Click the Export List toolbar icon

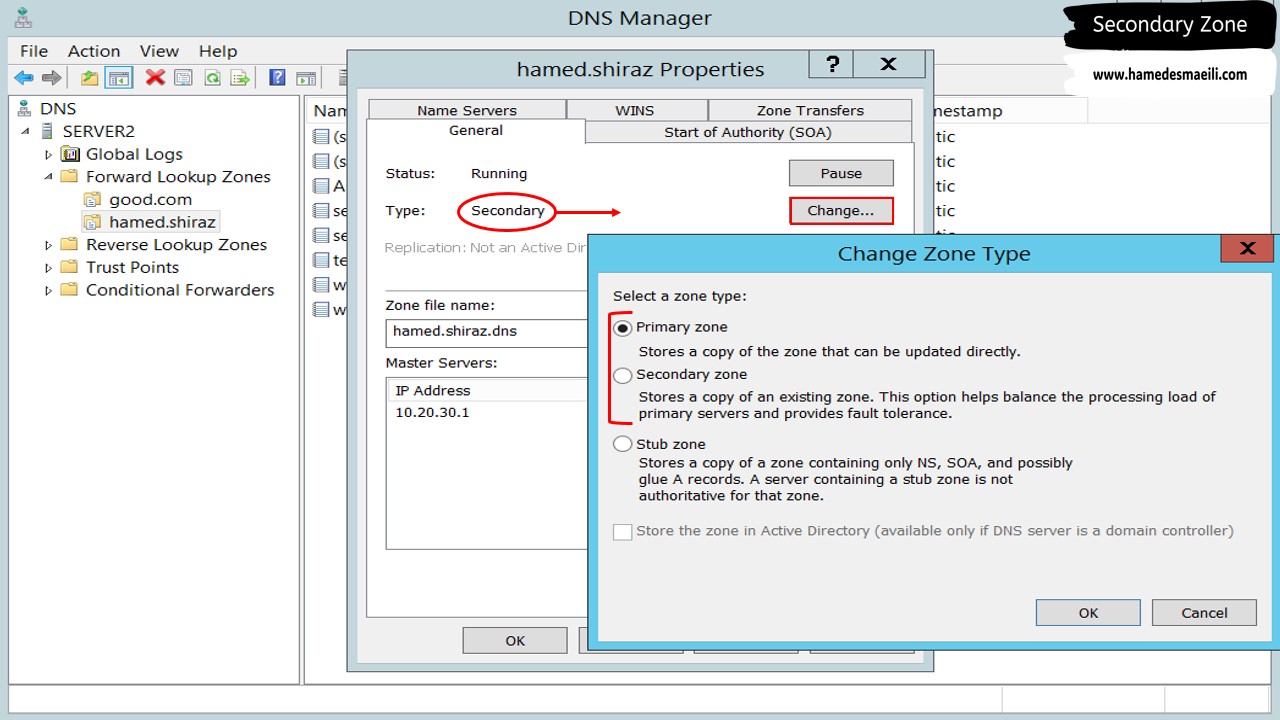tap(240, 77)
